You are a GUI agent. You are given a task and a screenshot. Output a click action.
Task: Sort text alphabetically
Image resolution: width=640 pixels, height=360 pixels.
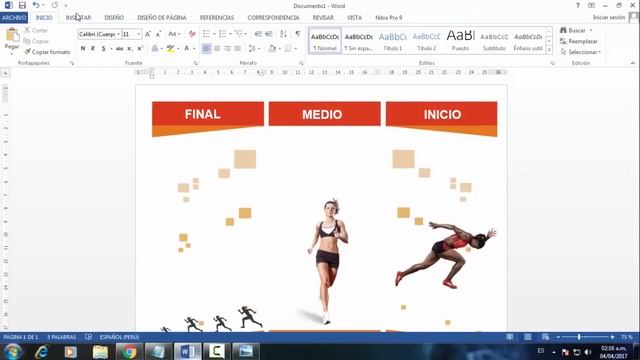pyautogui.click(x=283, y=34)
